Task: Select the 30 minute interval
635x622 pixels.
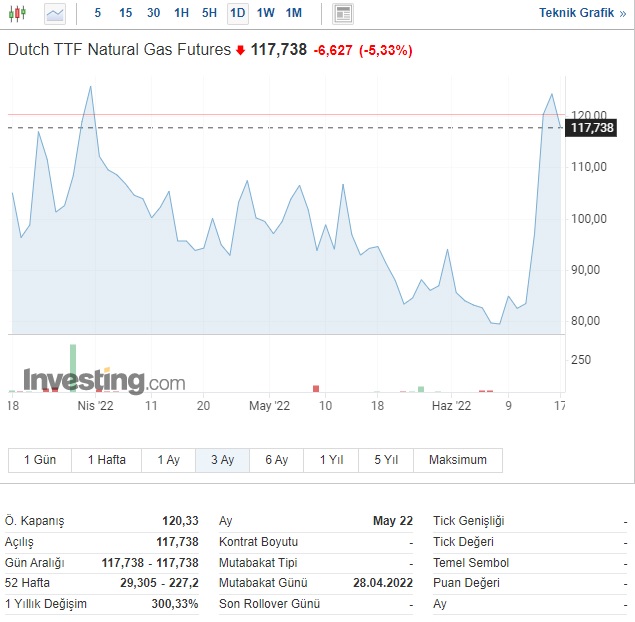Action: 153,13
